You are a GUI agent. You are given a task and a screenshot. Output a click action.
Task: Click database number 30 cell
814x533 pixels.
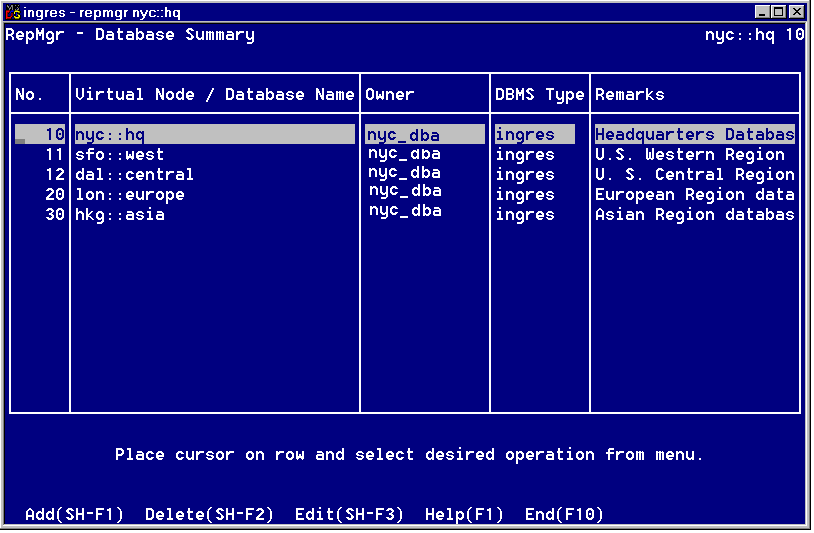pyautogui.click(x=55, y=215)
